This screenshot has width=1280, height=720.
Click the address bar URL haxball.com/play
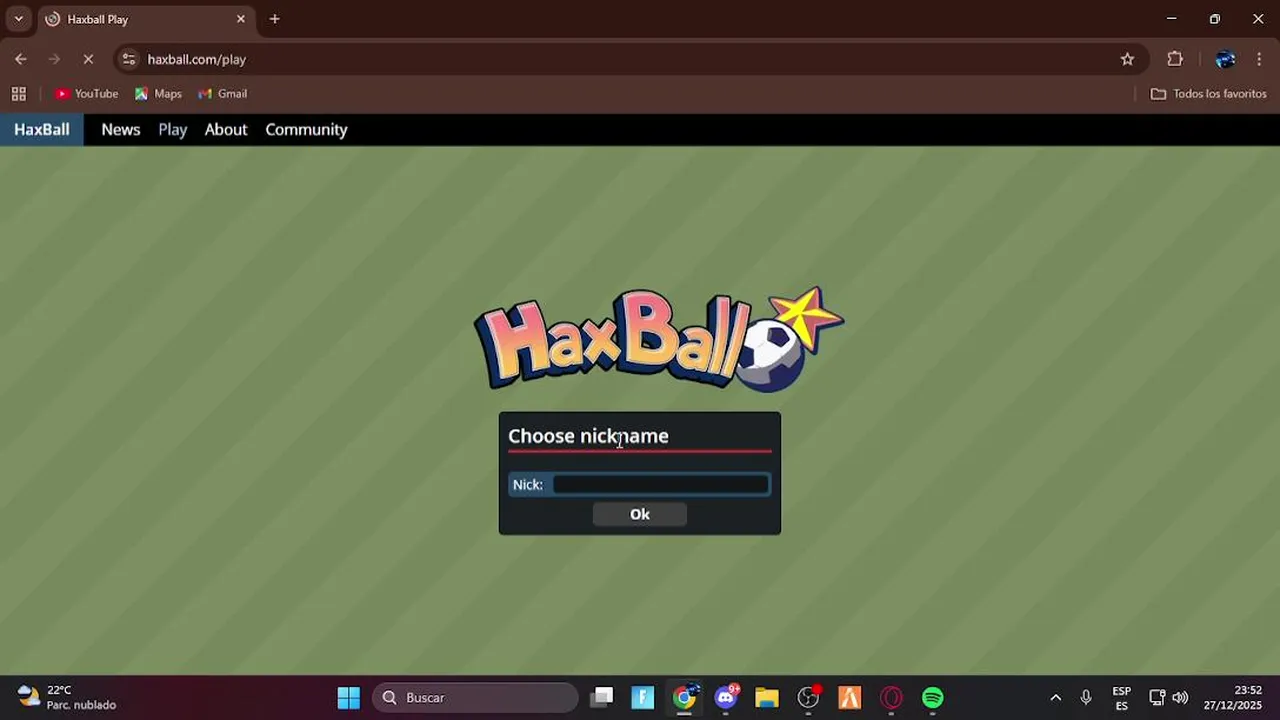point(197,59)
